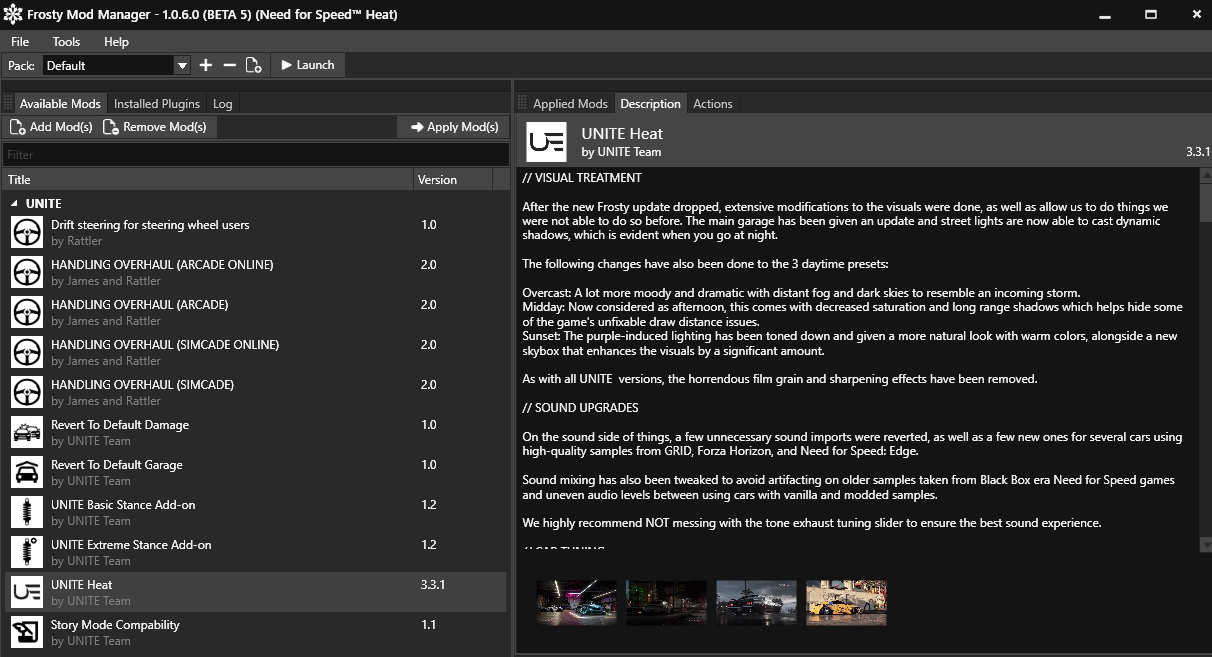Click the plus icon to add a pack

(206, 65)
